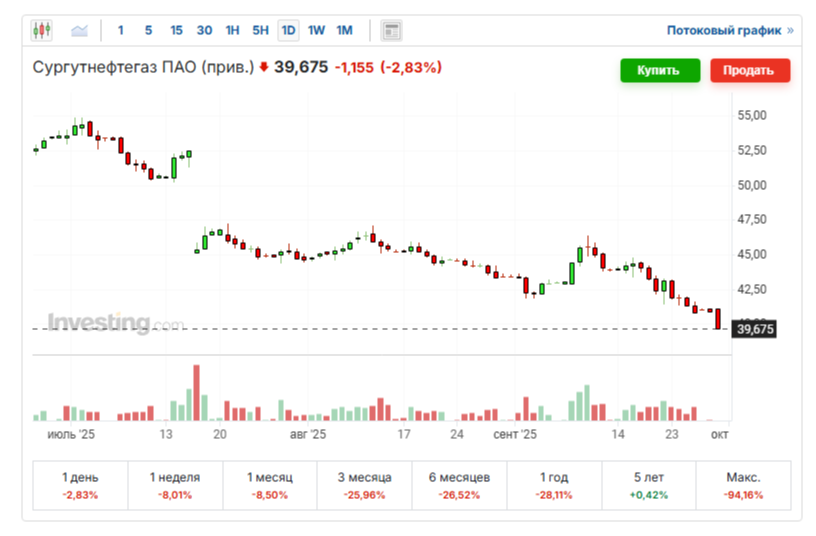Switch to the area chart type icon
816x536 pixels.
coord(79,30)
